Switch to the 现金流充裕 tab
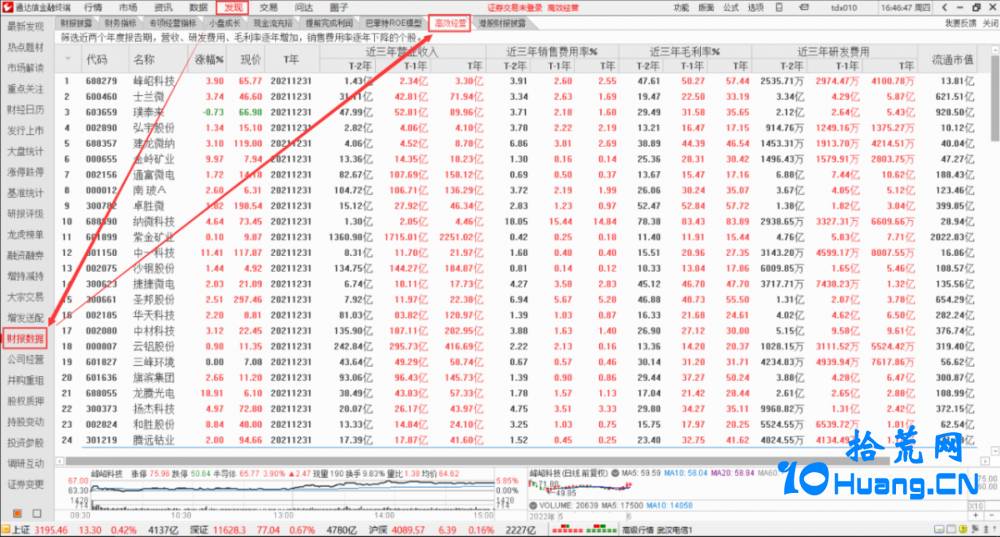This screenshot has height=537, width=1000. coord(273,24)
